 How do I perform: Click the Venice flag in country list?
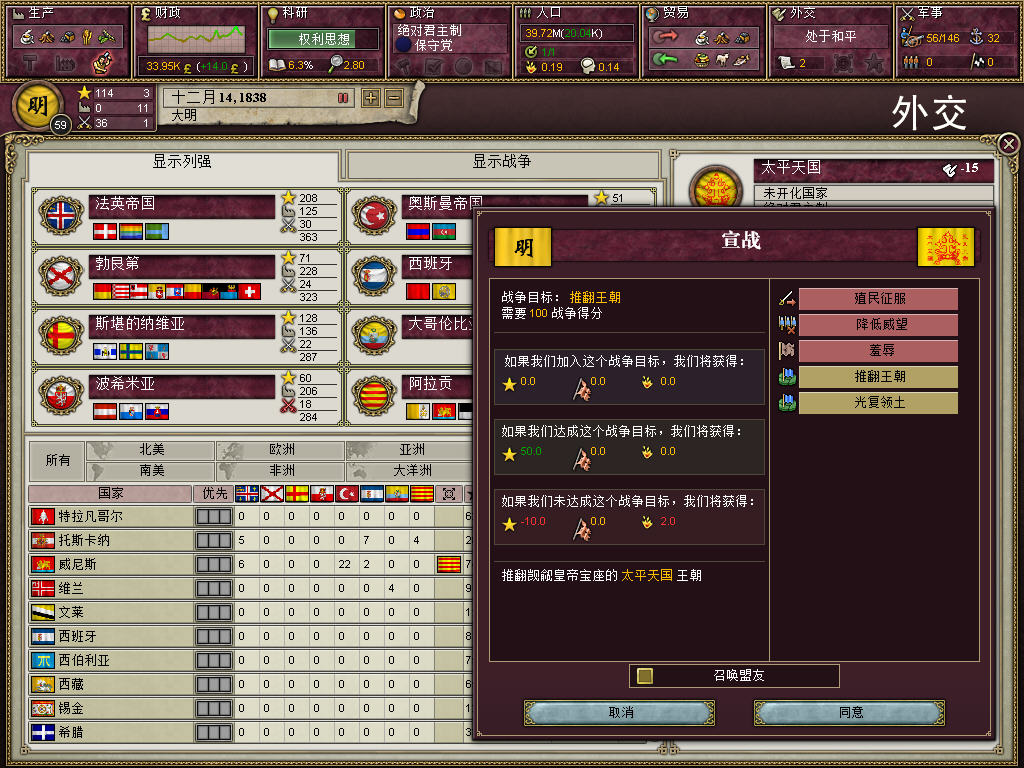(x=42, y=564)
